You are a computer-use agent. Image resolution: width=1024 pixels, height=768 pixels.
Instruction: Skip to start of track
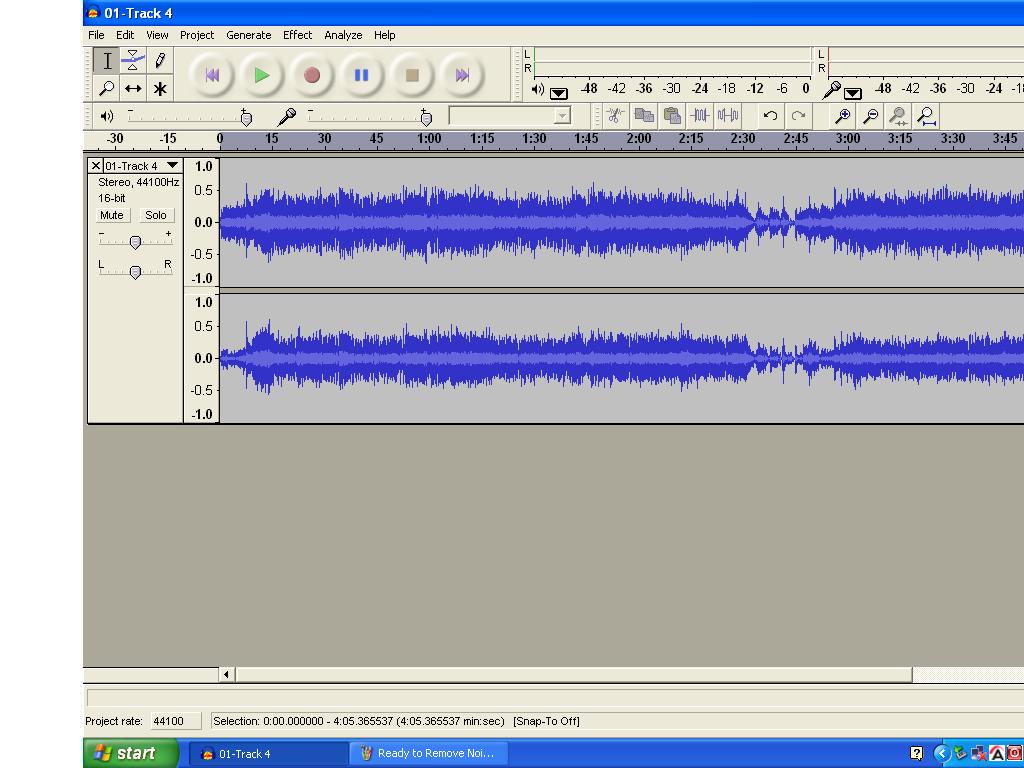tap(212, 75)
